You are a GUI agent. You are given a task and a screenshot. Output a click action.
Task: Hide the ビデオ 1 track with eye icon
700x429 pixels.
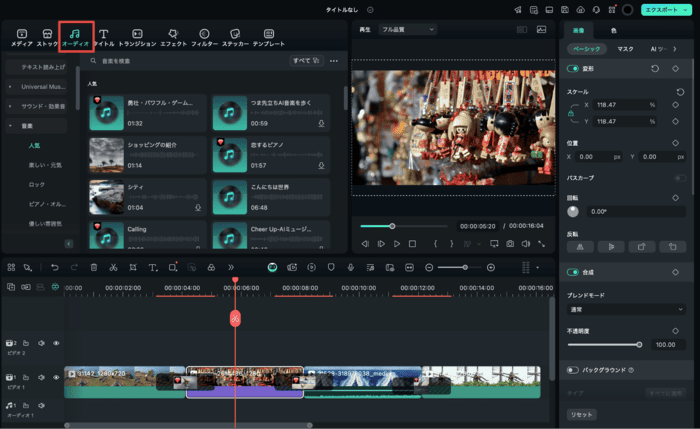(x=56, y=377)
